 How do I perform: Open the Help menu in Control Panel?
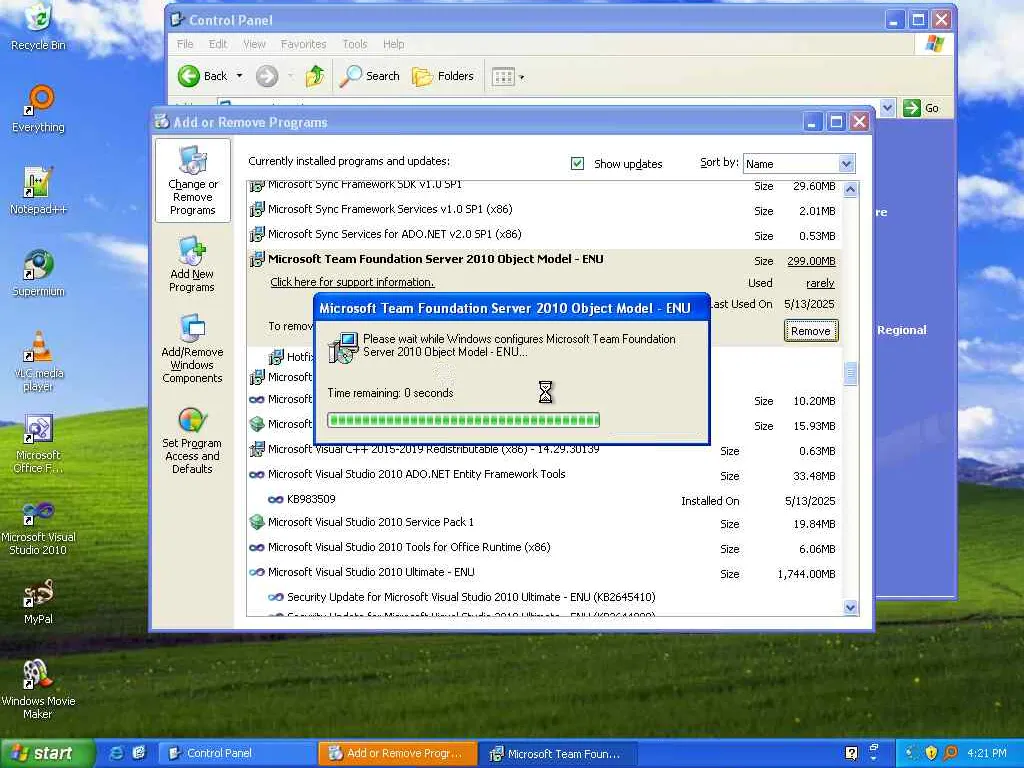pos(394,44)
